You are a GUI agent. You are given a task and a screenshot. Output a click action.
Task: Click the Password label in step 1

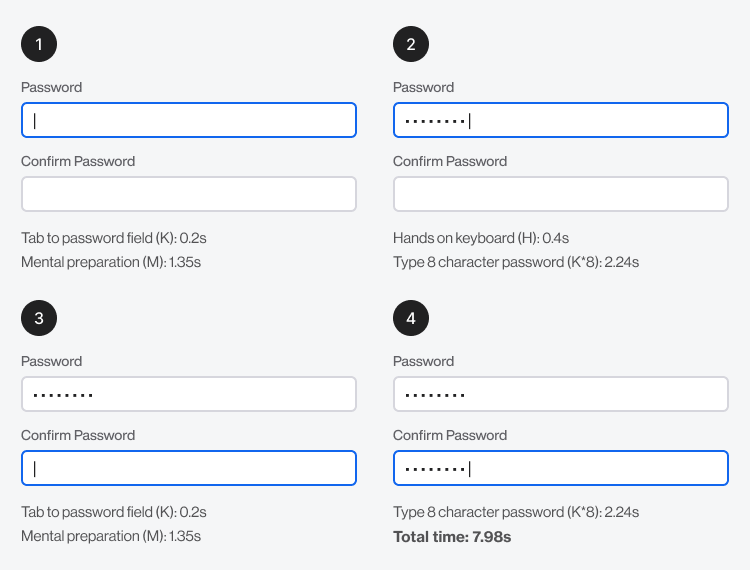[x=51, y=87]
